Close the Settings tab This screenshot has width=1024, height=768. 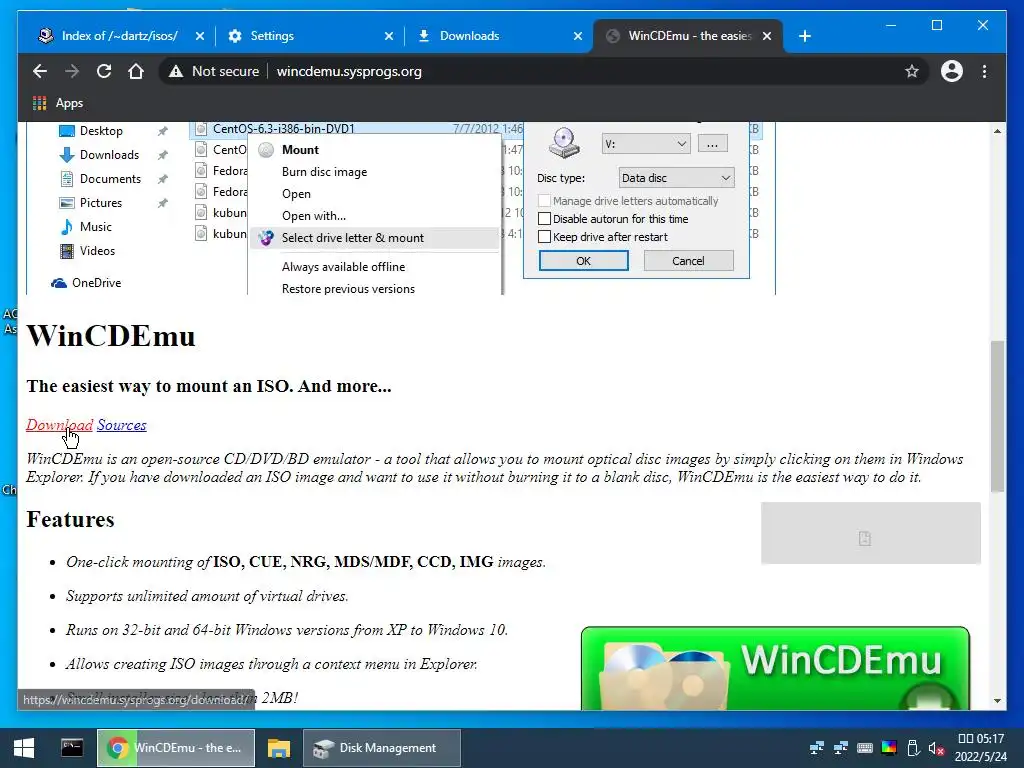click(389, 36)
